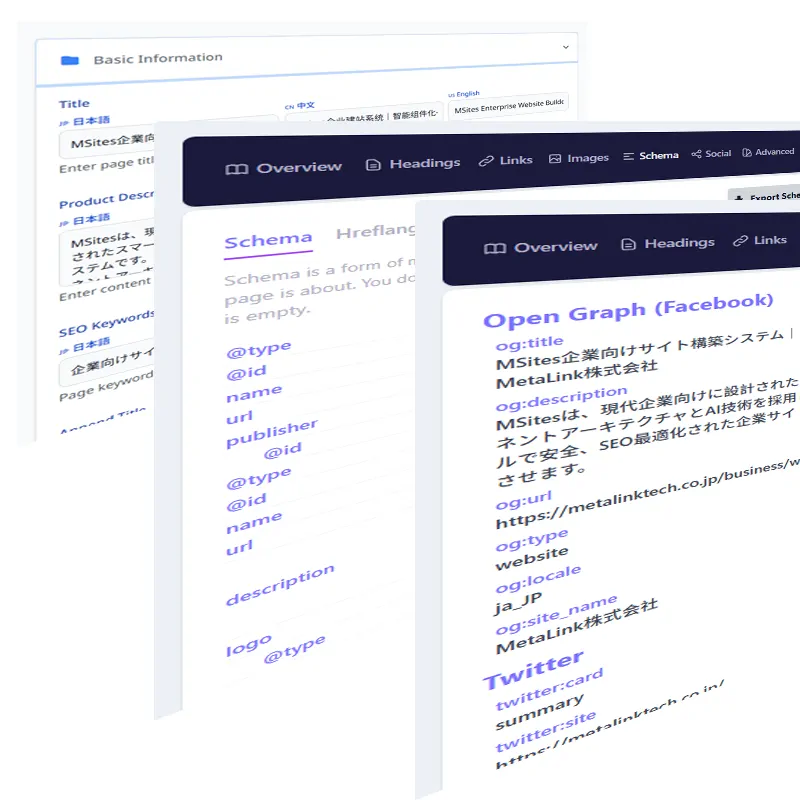Select the underlined Schema sub-tab
800x800 pixels.
268,241
